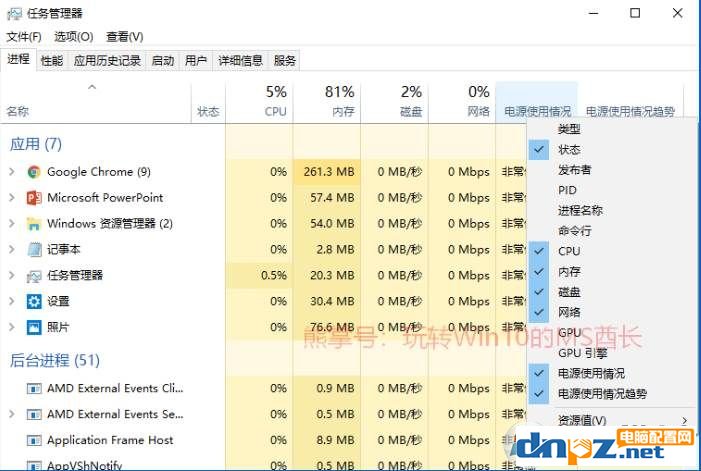Click the Microsoft PowerPoint icon

34,198
